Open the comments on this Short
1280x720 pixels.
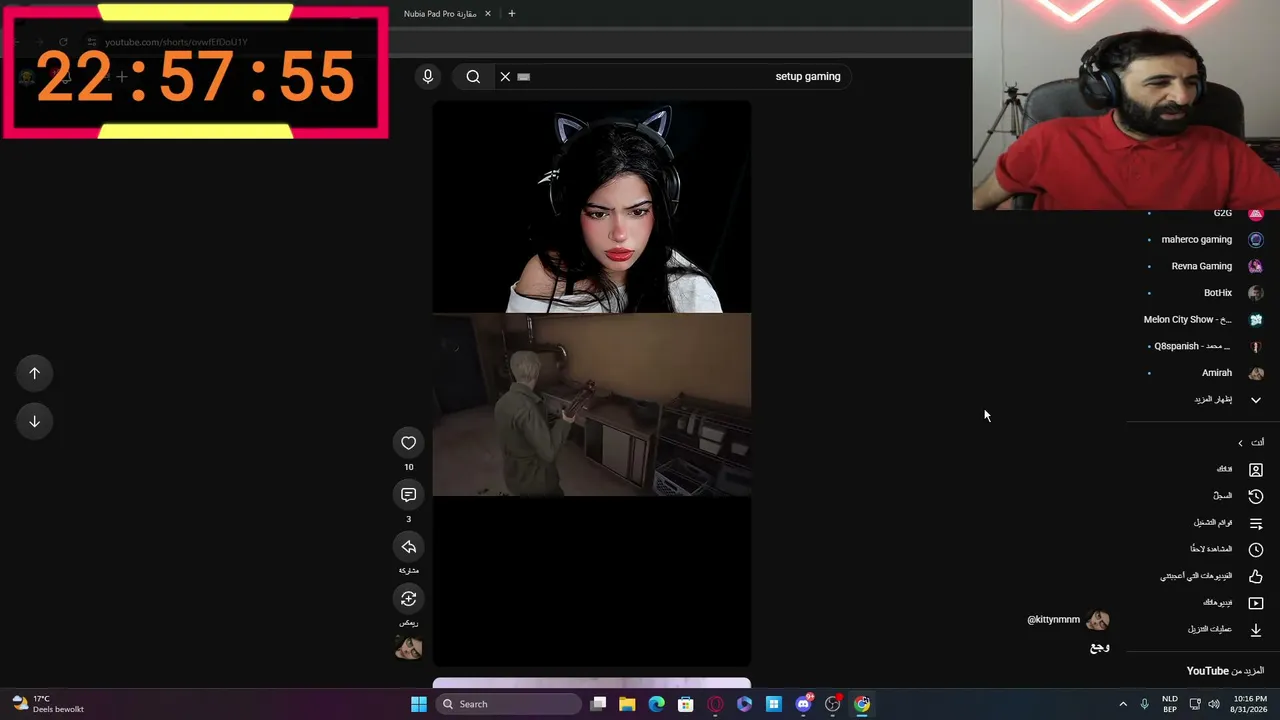click(408, 495)
